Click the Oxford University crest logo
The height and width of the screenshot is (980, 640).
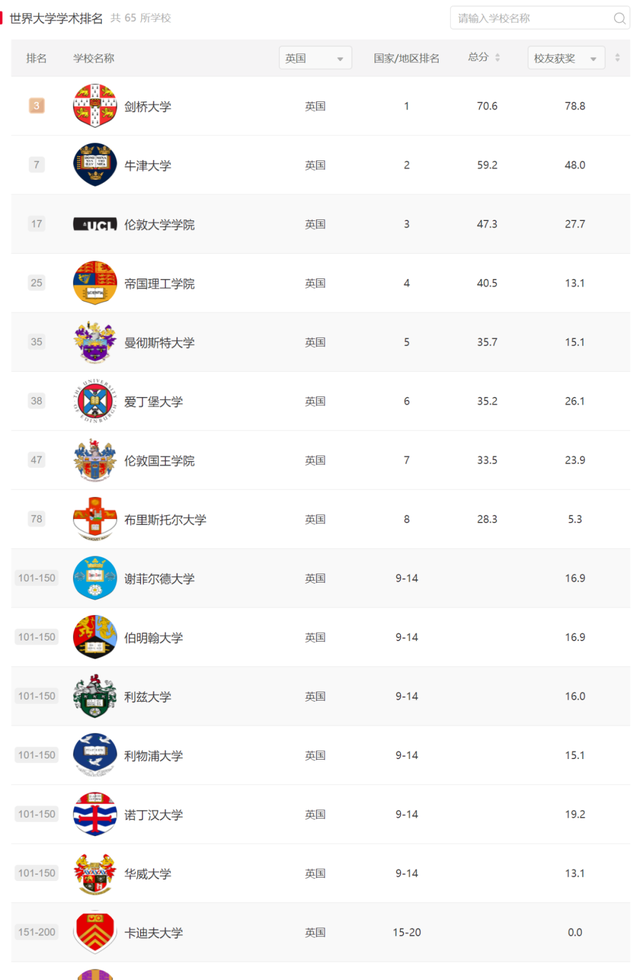pos(95,165)
